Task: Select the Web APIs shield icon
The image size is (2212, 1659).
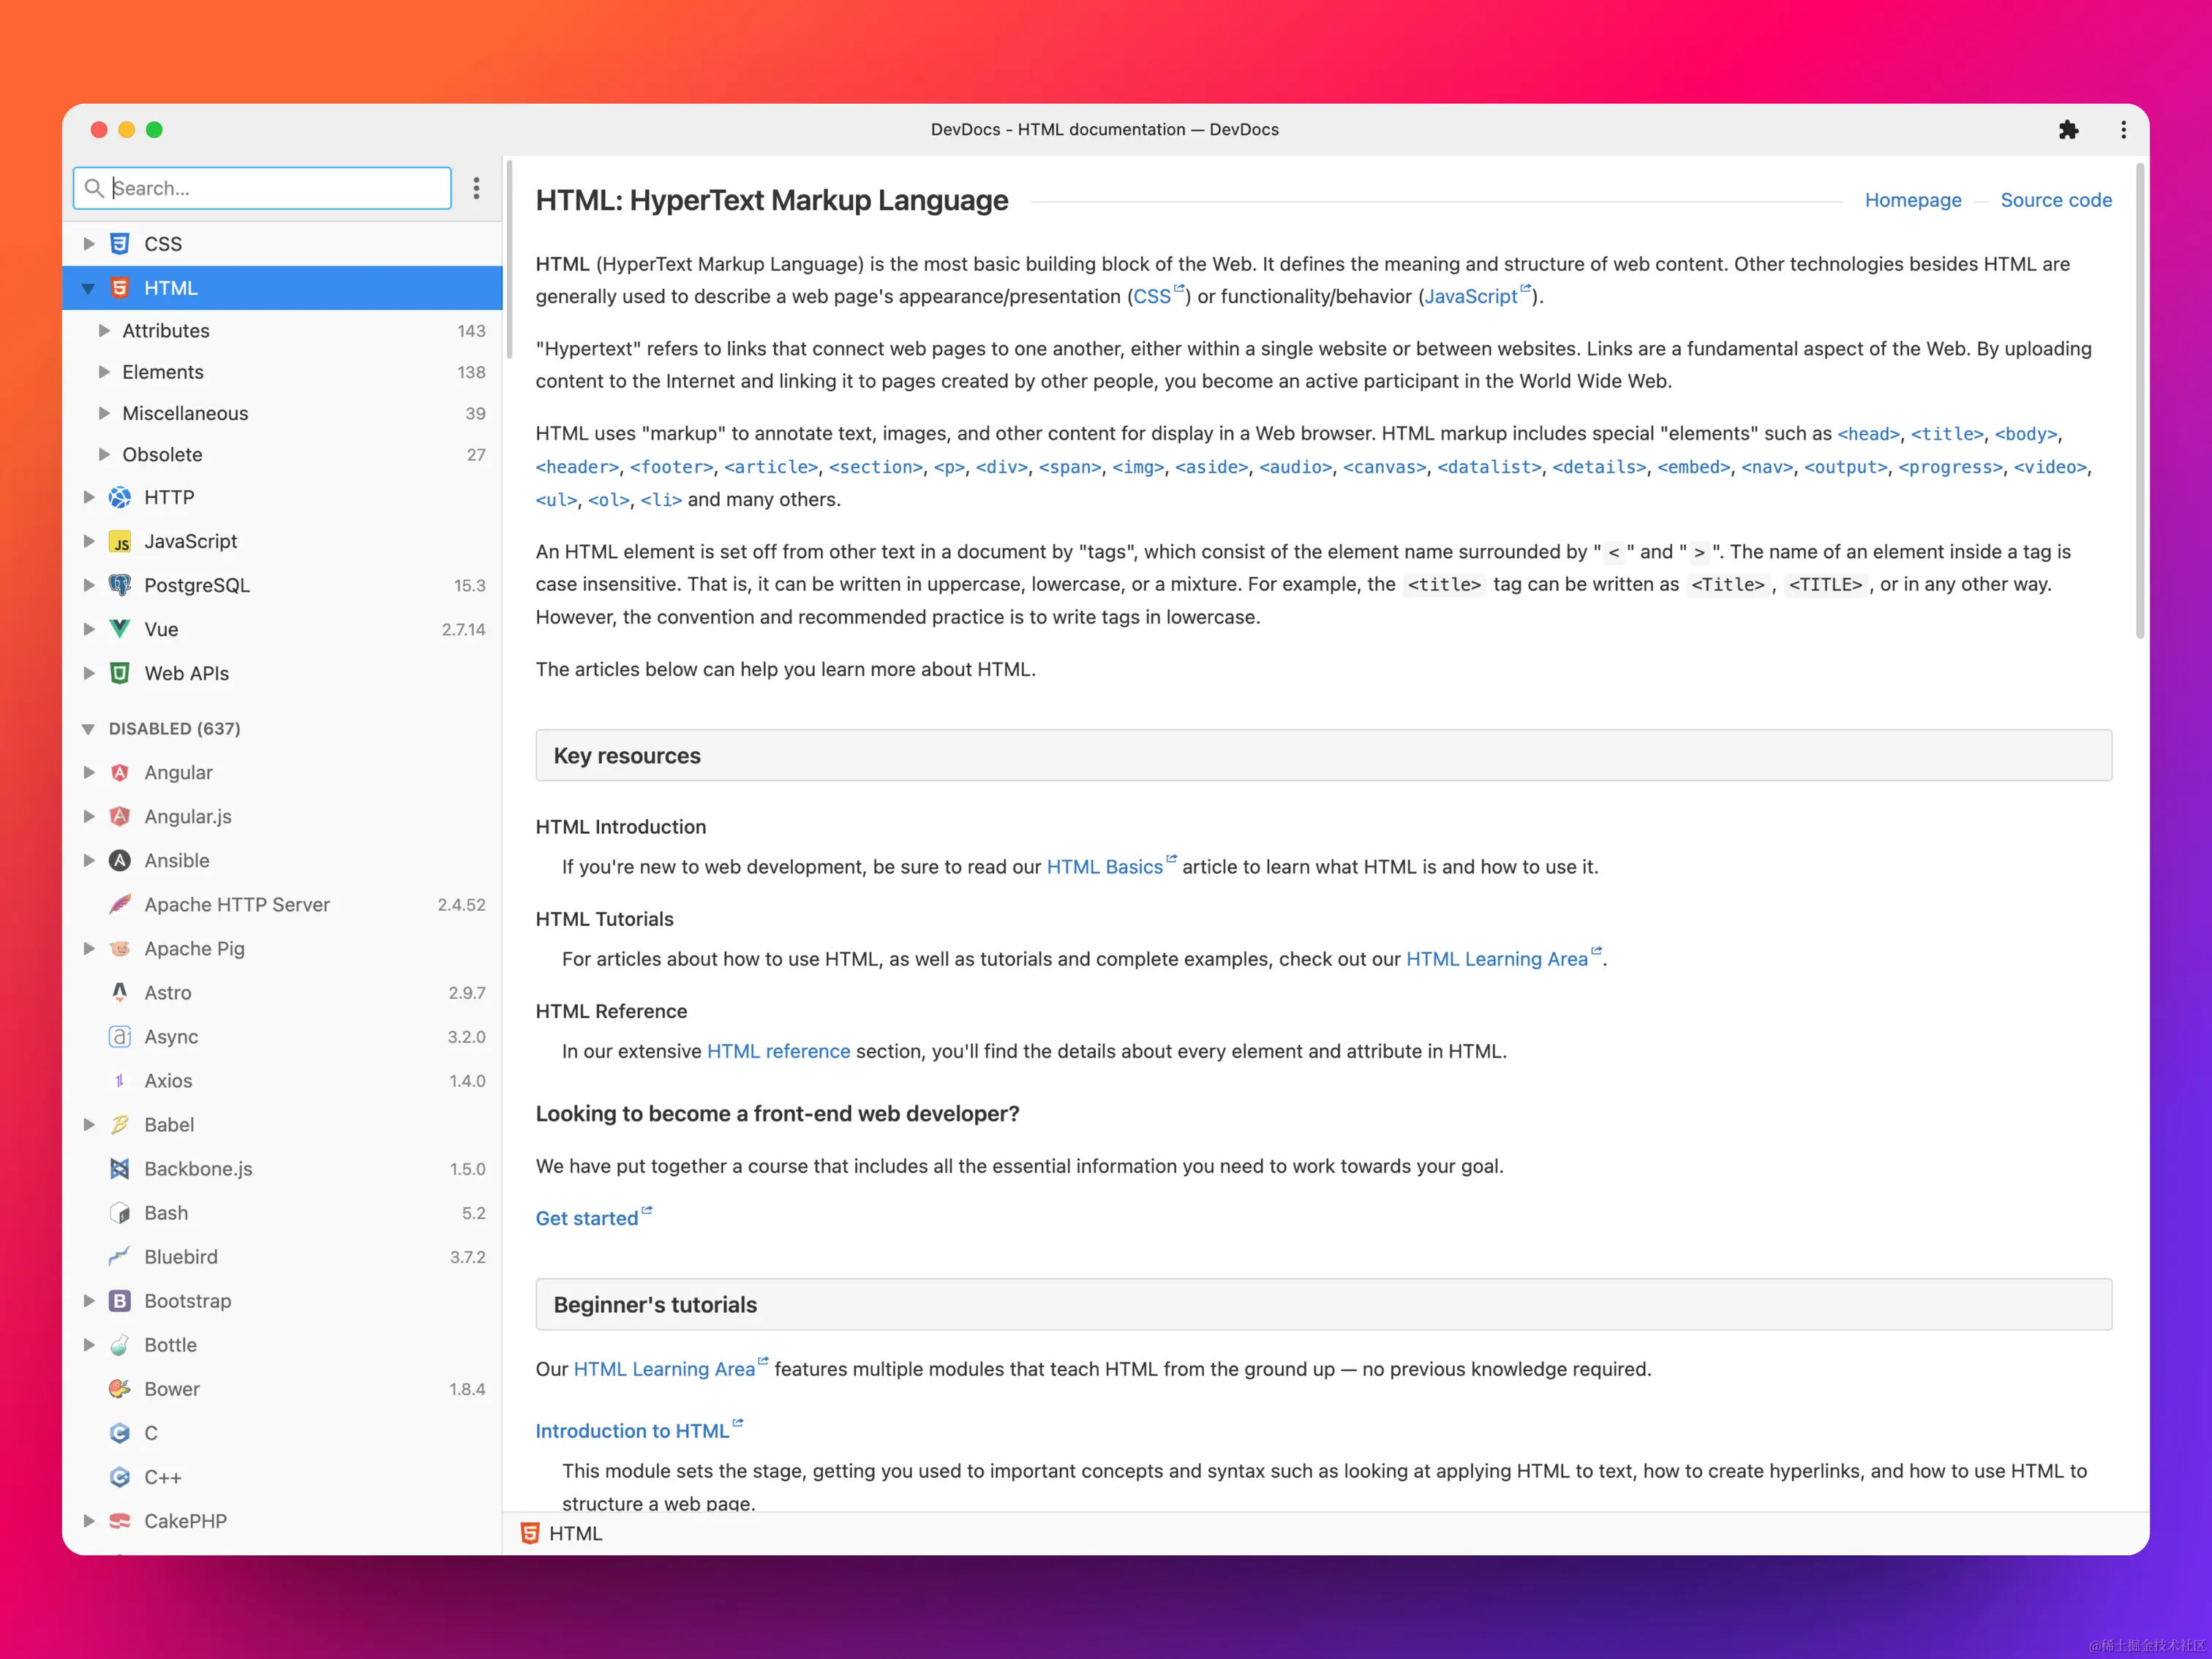Action: [120, 673]
